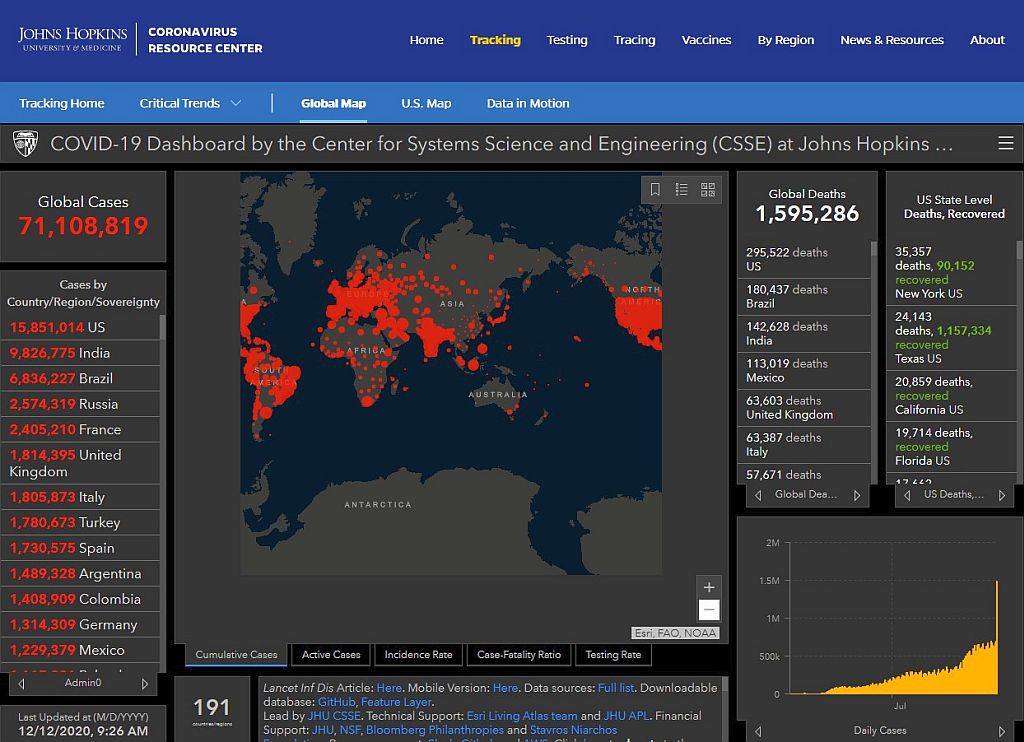The width and height of the screenshot is (1024, 742).
Task: Select Argentina in the cases list
Action: (x=80, y=573)
